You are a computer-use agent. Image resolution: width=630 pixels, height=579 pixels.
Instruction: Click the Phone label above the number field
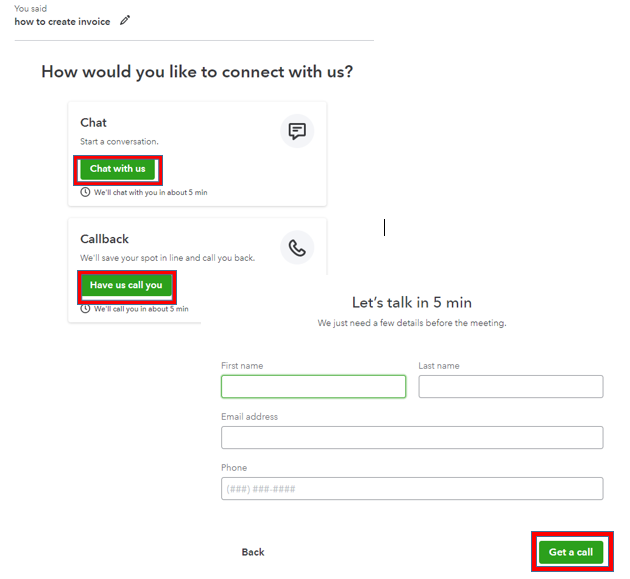click(x=234, y=468)
